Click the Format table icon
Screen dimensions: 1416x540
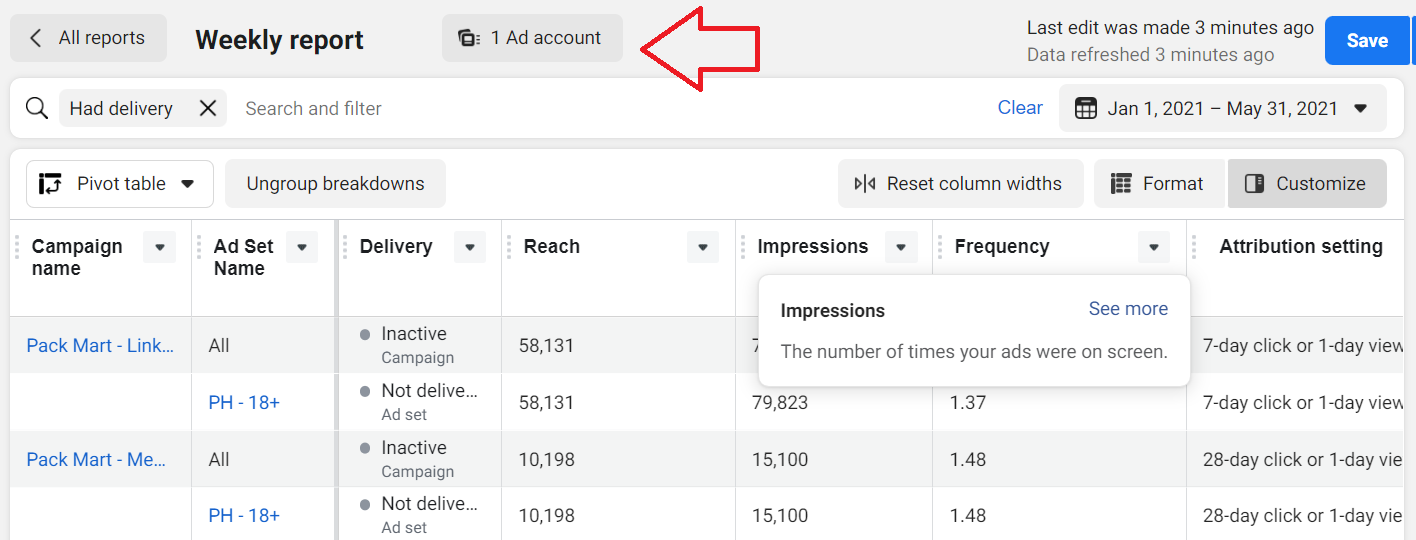click(1121, 184)
